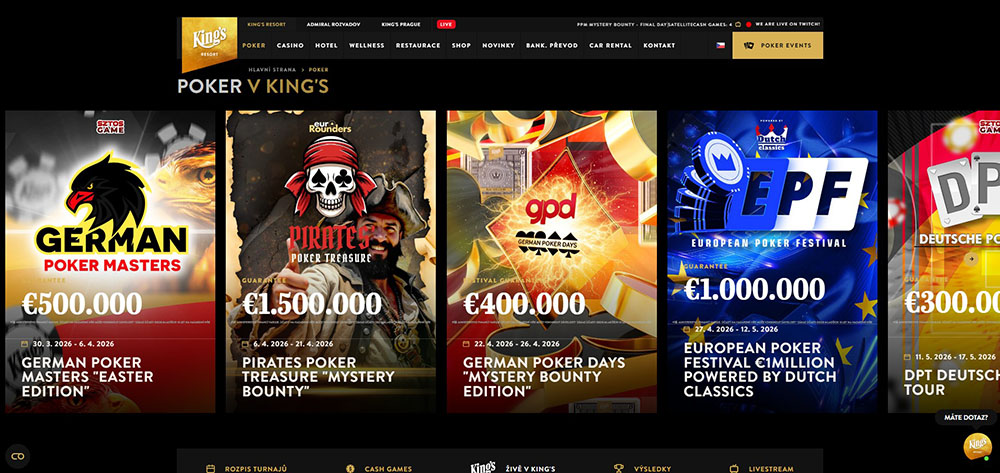Open the Casino menu item

coord(290,46)
